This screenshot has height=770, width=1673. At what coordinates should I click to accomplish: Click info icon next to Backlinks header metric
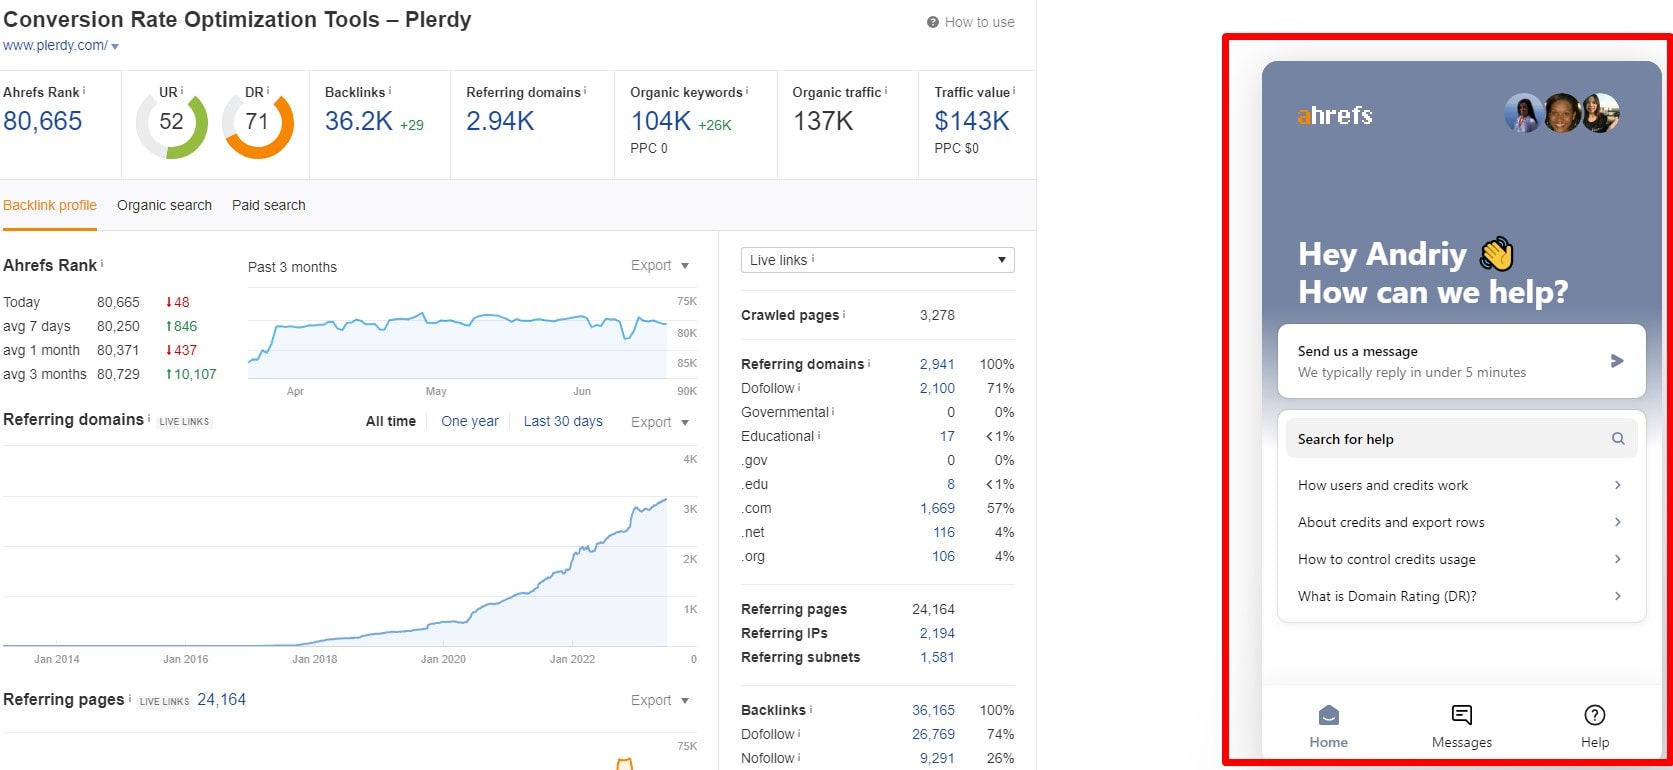pyautogui.click(x=390, y=90)
